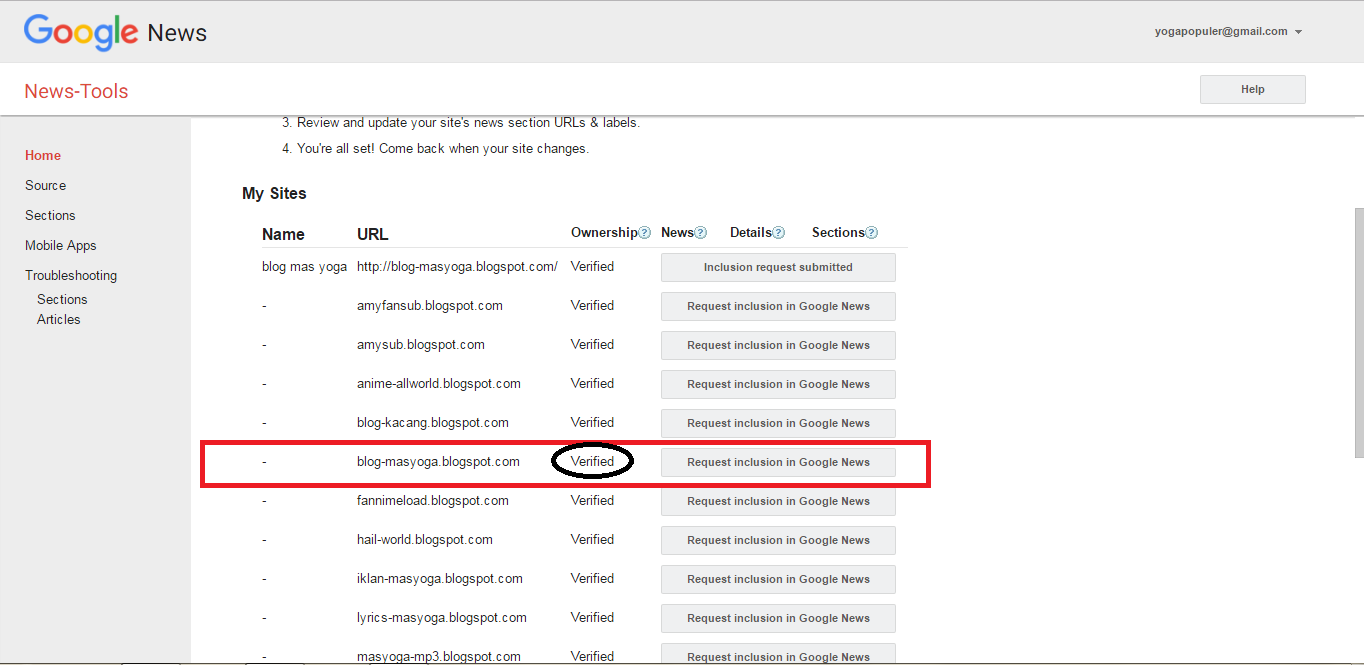Click the site name 'blog mas yoga'
Screen dimensions: 1364x665
coord(305,266)
